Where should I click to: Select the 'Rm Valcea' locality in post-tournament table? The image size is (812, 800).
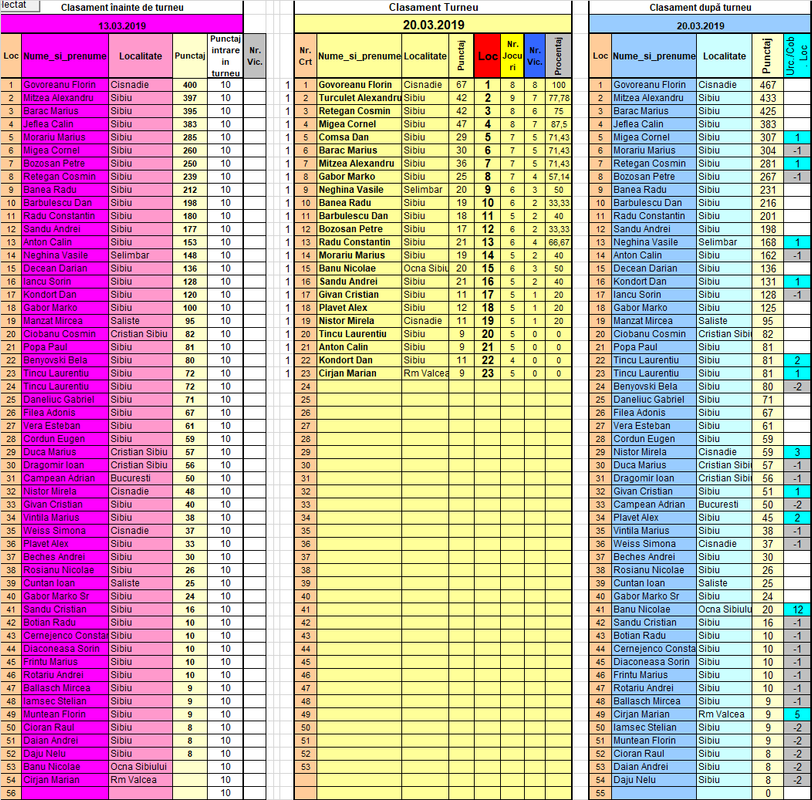pos(724,715)
